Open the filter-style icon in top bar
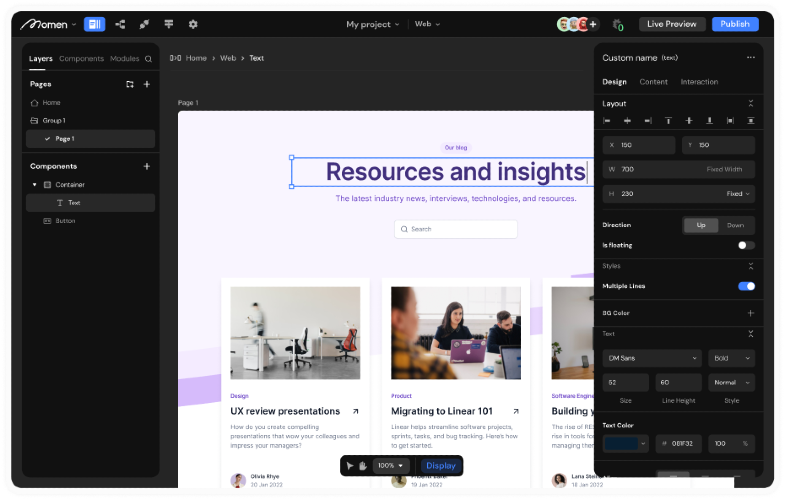This screenshot has height=500, width=785. tap(169, 24)
